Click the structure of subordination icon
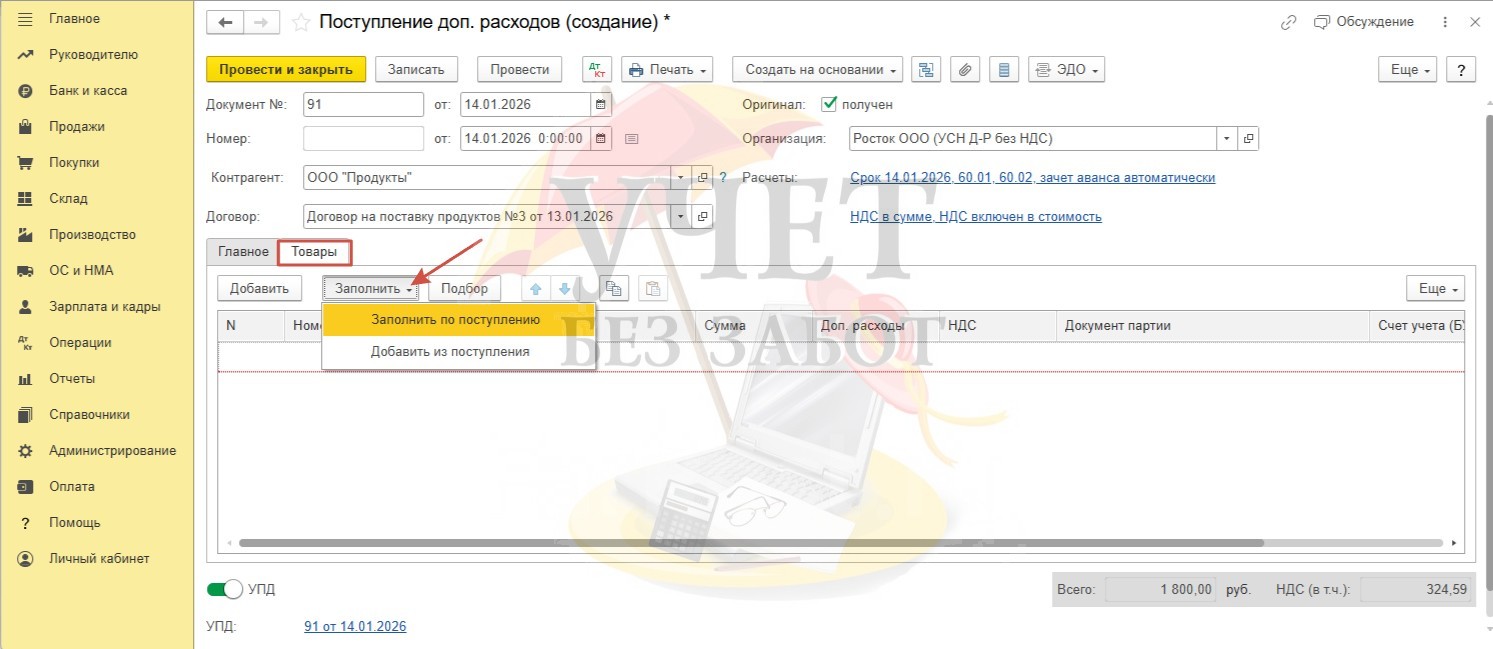The width and height of the screenshot is (1493, 649). pyautogui.click(x=926, y=70)
